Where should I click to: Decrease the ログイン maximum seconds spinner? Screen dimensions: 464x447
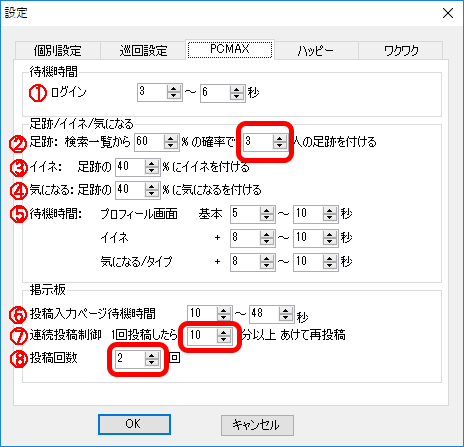coord(237,96)
